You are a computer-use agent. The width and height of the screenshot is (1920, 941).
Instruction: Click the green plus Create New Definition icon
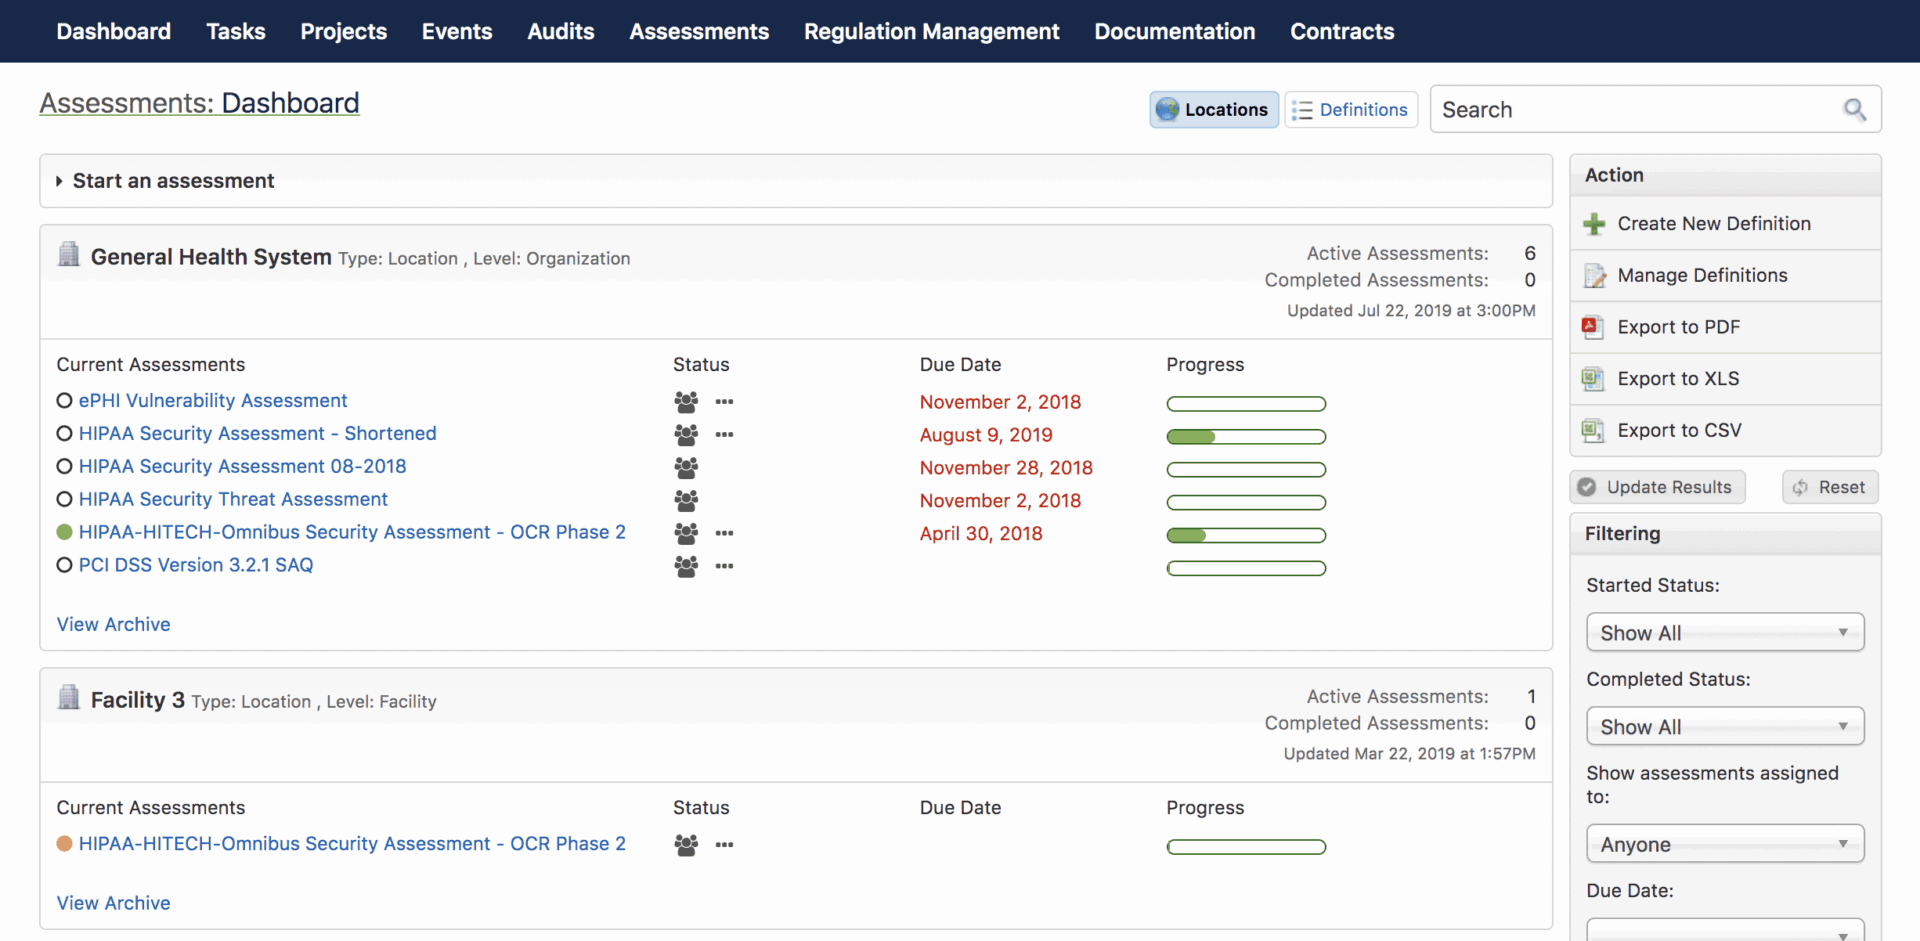pyautogui.click(x=1594, y=224)
